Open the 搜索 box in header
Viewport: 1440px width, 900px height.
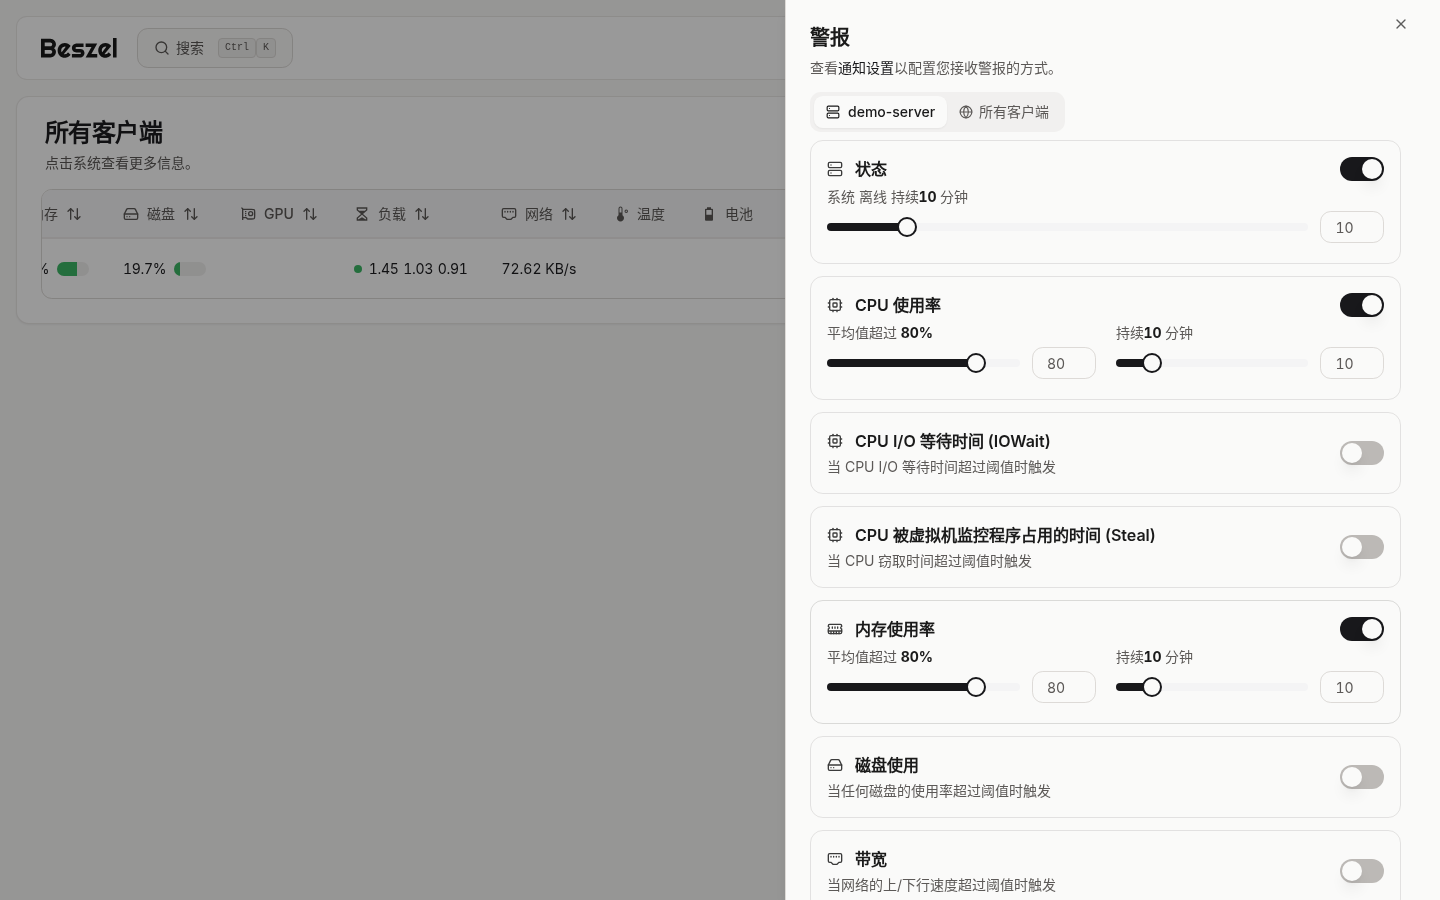click(x=215, y=48)
